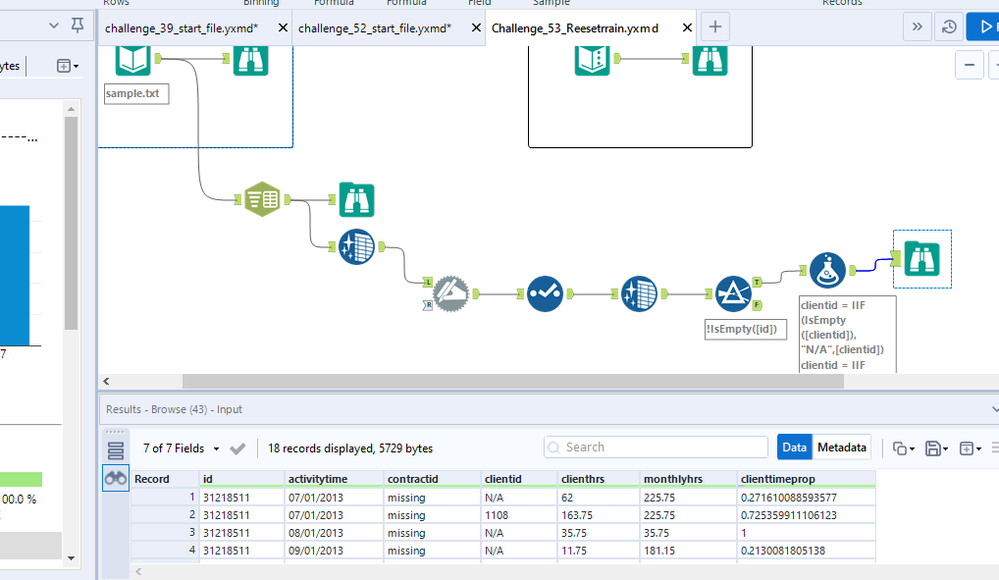Viewport: 999px width, 580px height.
Task: Expand the copy results dropdown
Action: pyautogui.click(x=904, y=448)
